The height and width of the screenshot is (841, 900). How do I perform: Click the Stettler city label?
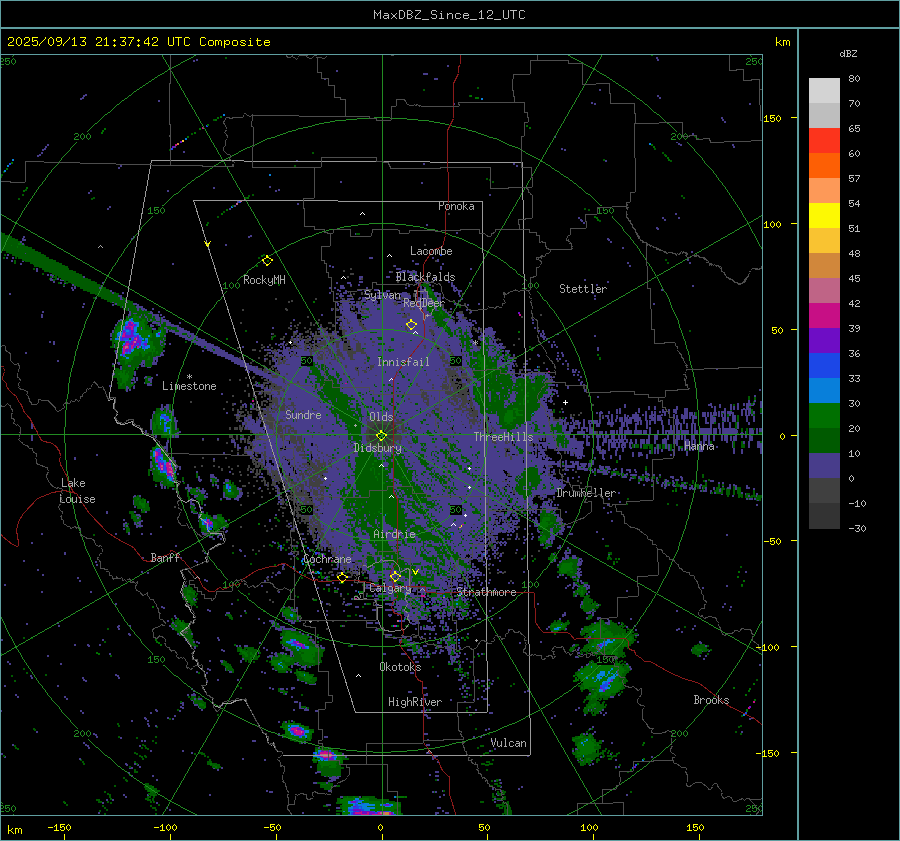583,289
